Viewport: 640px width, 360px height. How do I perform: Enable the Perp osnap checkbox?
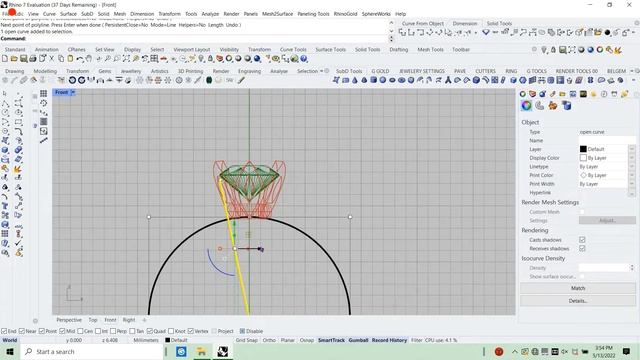[113, 331]
